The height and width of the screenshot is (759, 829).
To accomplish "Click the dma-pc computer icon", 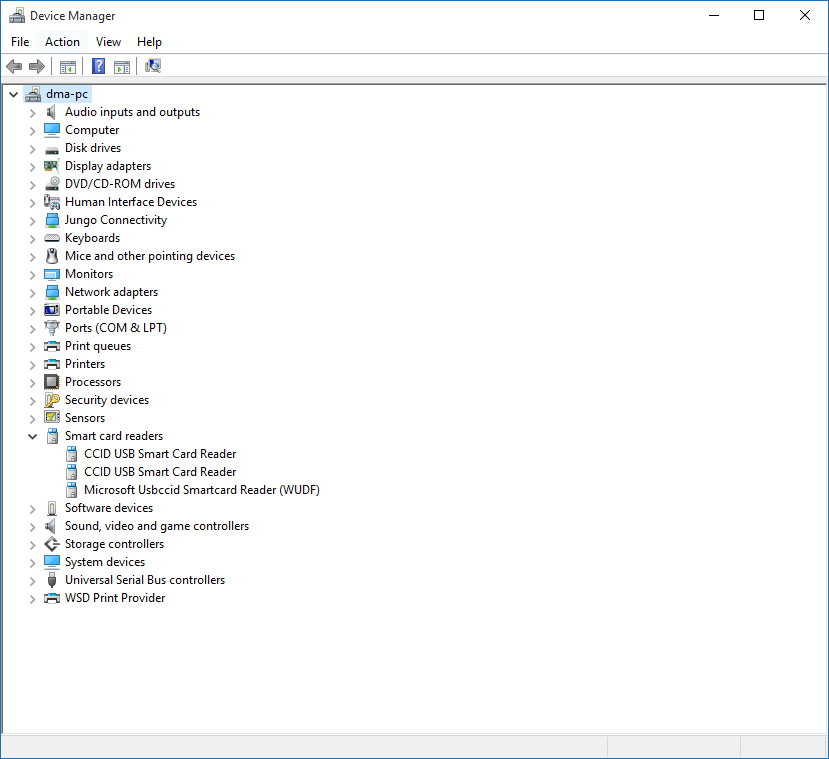I will pos(33,94).
